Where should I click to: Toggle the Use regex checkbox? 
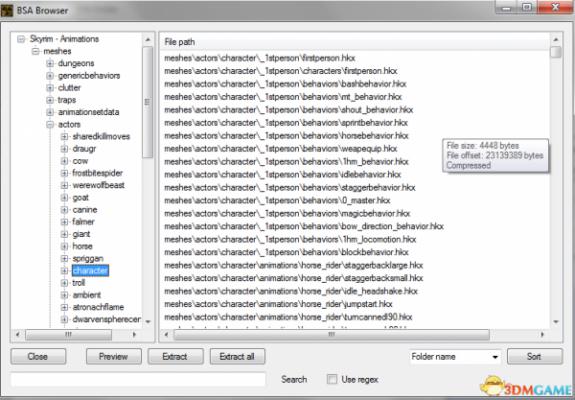coord(332,379)
